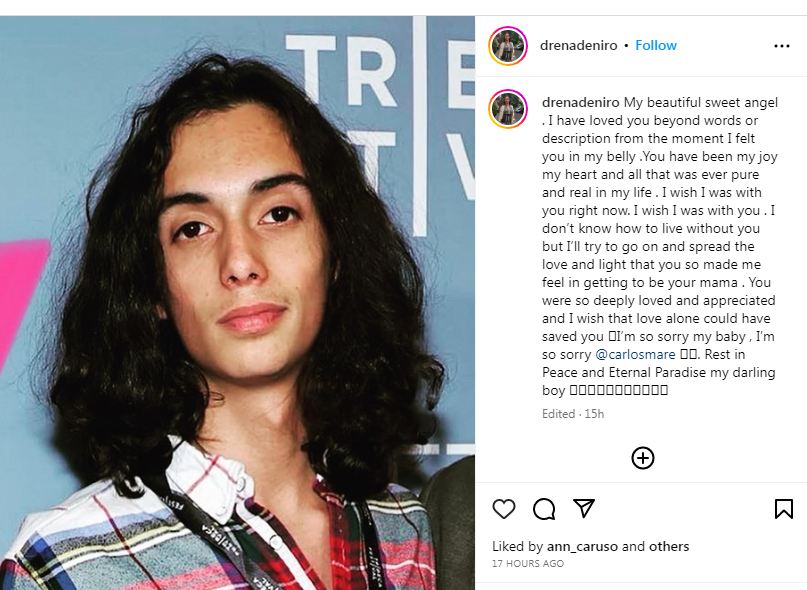Screen dimensions: 807x590
Task: Visit the @carlosmare mentioned profile
Action: click(635, 354)
